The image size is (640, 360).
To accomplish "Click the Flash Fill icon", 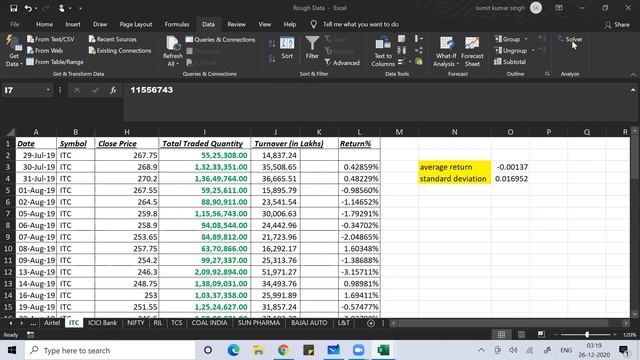I will (x=402, y=39).
